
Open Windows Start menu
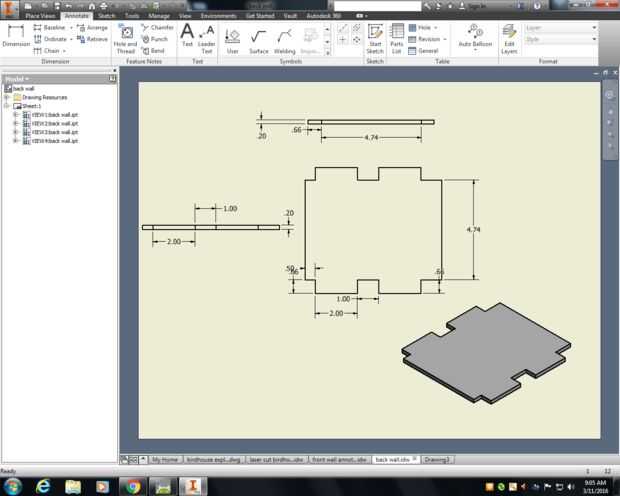point(13,487)
